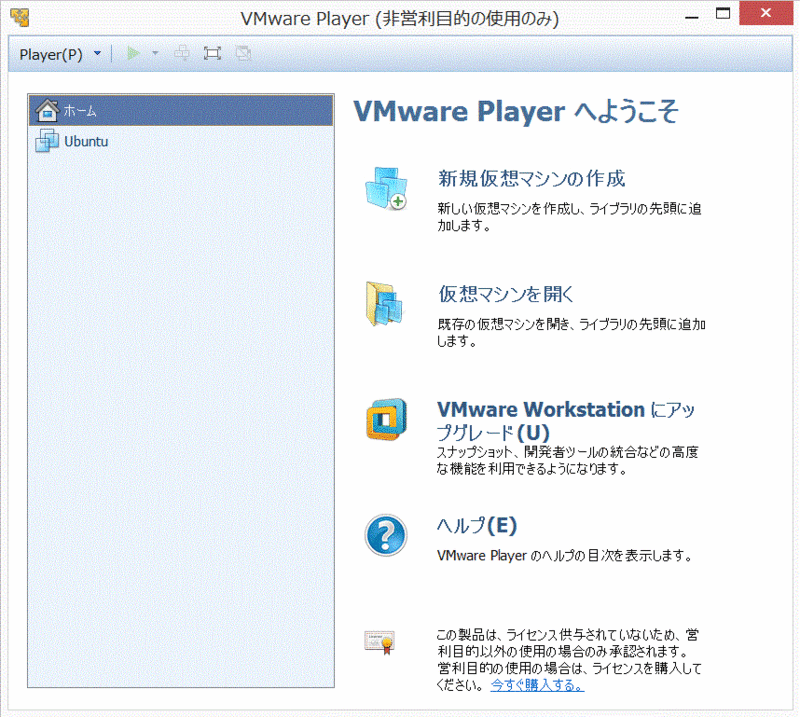This screenshot has height=717, width=800.
Task: Expand the Player menu dropdown arrow
Action: 97,53
